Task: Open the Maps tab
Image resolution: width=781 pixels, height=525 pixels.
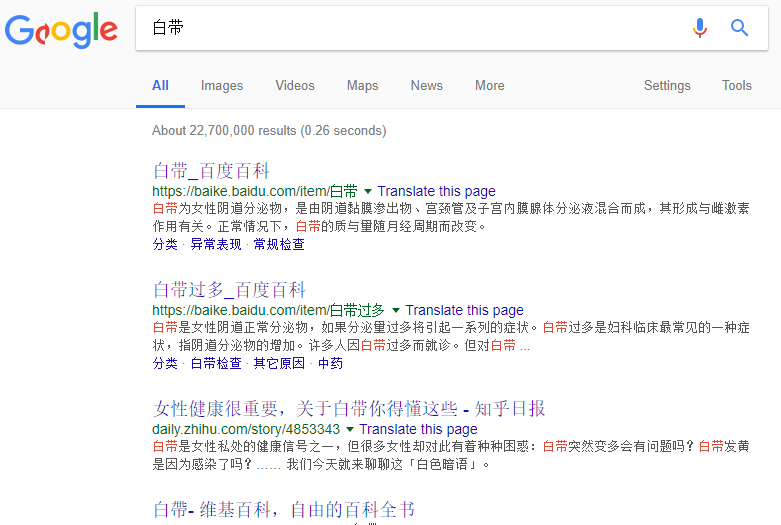Action: tap(362, 86)
